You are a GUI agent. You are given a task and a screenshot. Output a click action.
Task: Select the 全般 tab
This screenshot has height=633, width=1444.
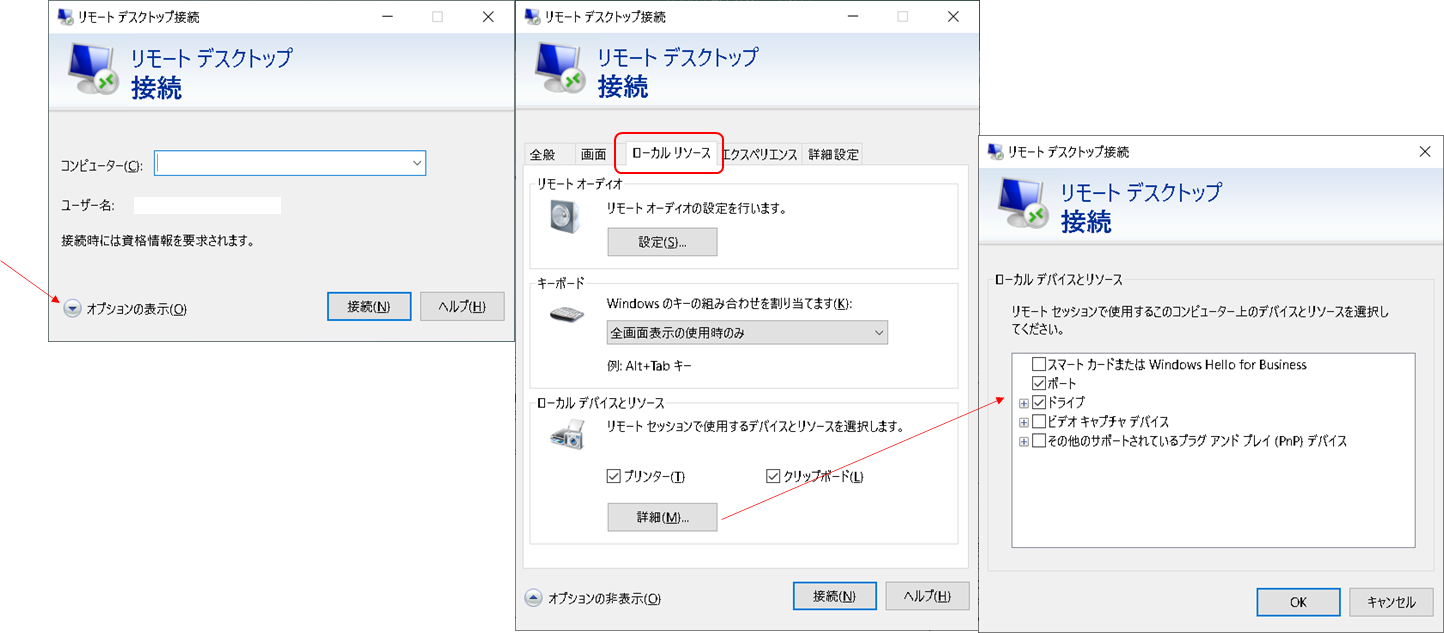(542, 154)
